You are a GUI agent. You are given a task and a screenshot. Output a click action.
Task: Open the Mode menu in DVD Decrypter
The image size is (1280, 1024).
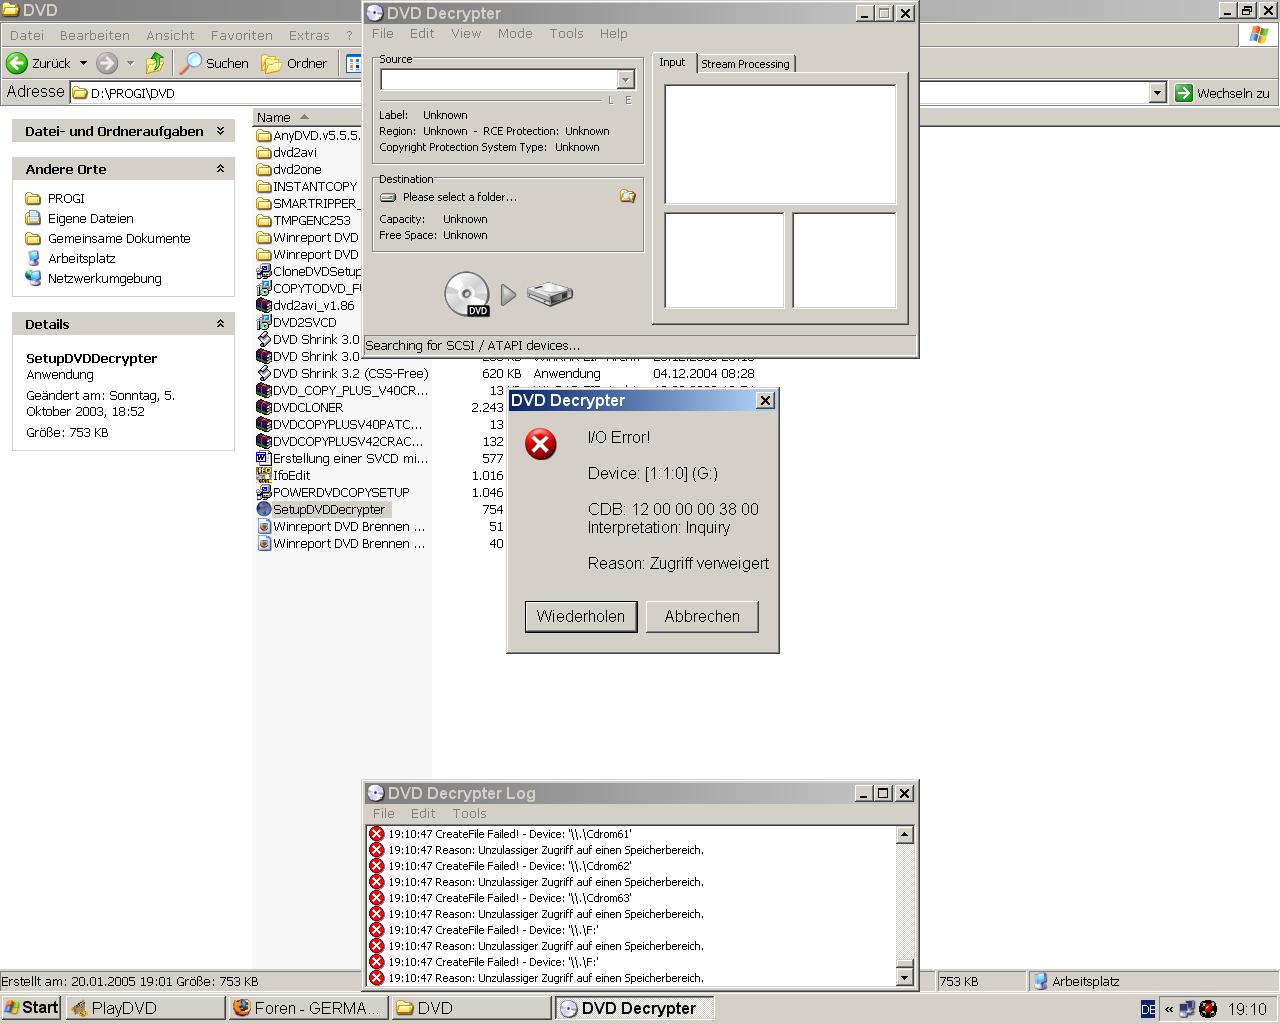pos(515,33)
